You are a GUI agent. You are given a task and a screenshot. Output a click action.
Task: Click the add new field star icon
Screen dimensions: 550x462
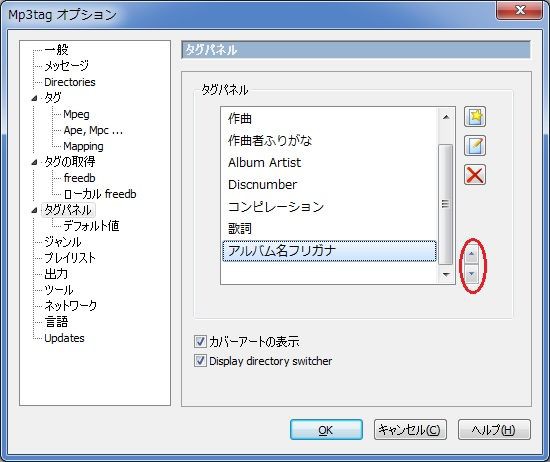pos(475,116)
